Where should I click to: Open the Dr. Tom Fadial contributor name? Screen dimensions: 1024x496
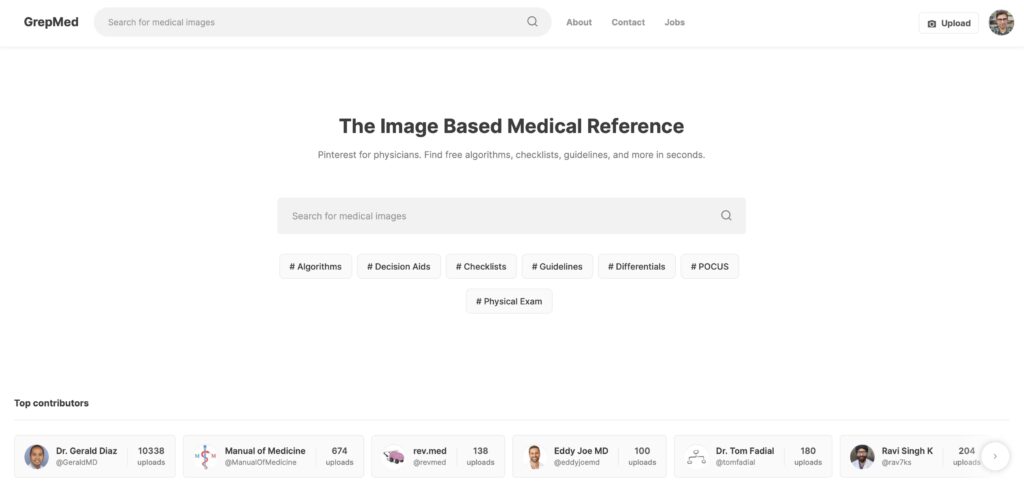pyautogui.click(x=745, y=451)
